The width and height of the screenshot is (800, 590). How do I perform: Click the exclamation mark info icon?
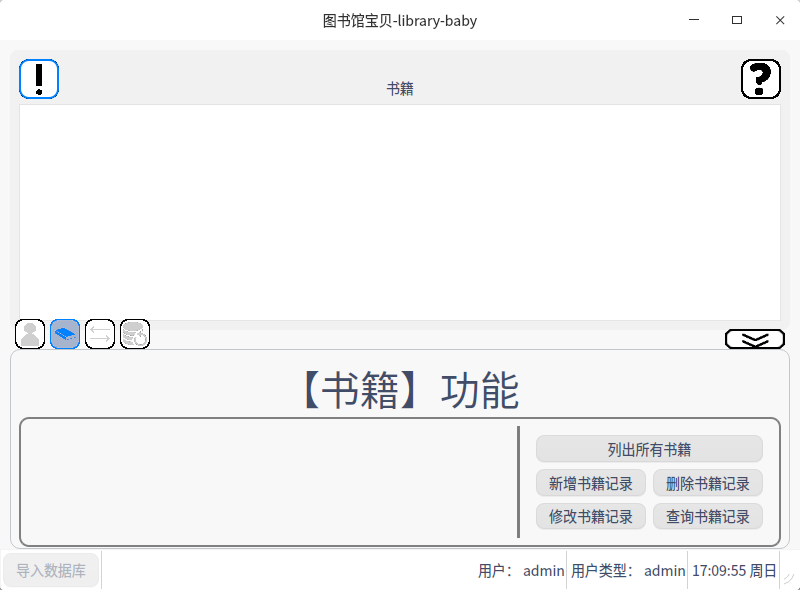pos(39,79)
